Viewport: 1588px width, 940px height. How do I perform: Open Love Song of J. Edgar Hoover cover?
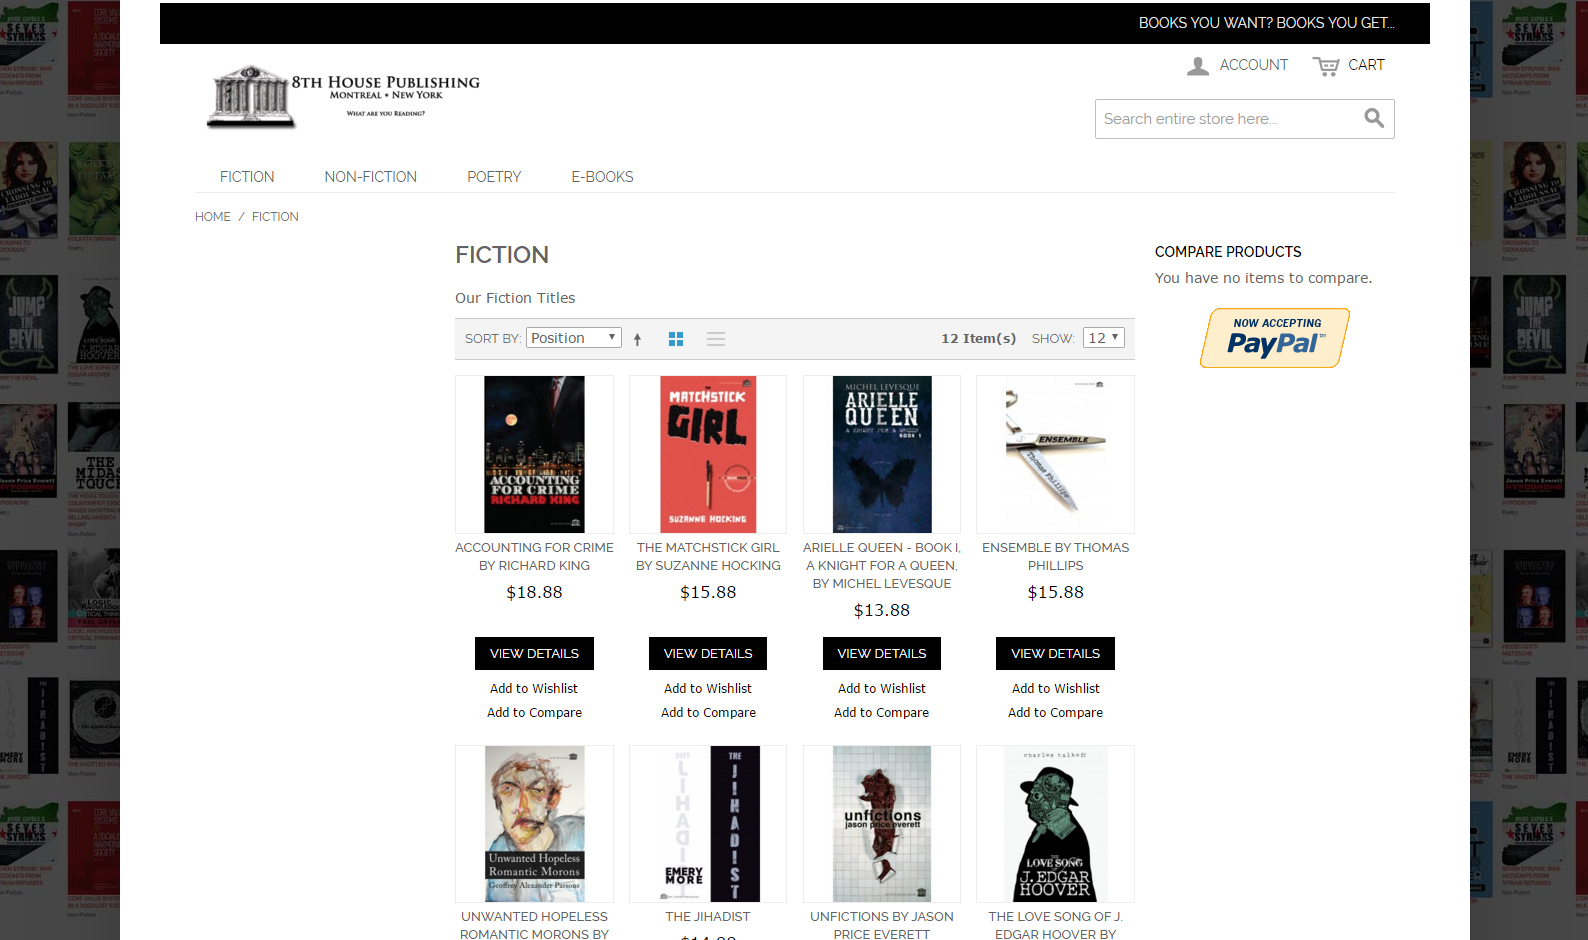pyautogui.click(x=1055, y=824)
